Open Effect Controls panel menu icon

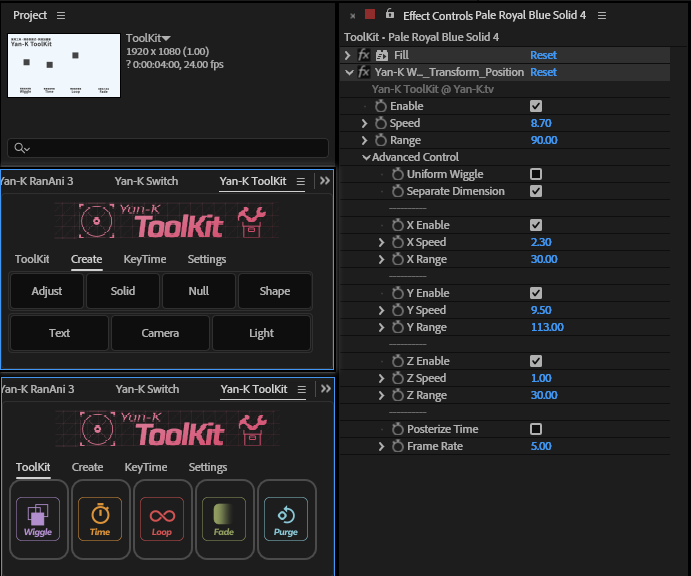[x=602, y=15]
